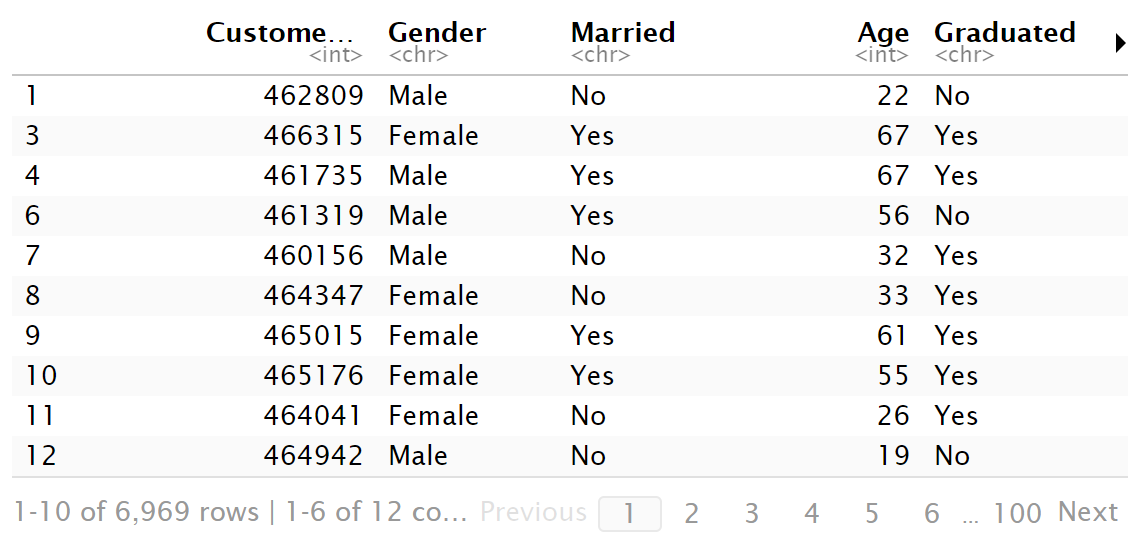Go to page 3 of the table
This screenshot has height=557, width=1131.
click(x=752, y=514)
